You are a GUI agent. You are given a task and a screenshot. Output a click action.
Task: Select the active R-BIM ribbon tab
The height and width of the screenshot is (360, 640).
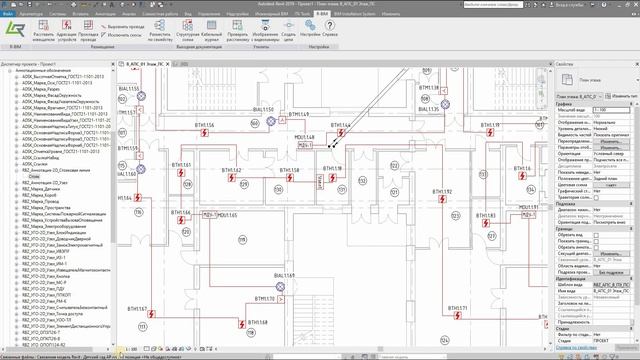click(322, 13)
